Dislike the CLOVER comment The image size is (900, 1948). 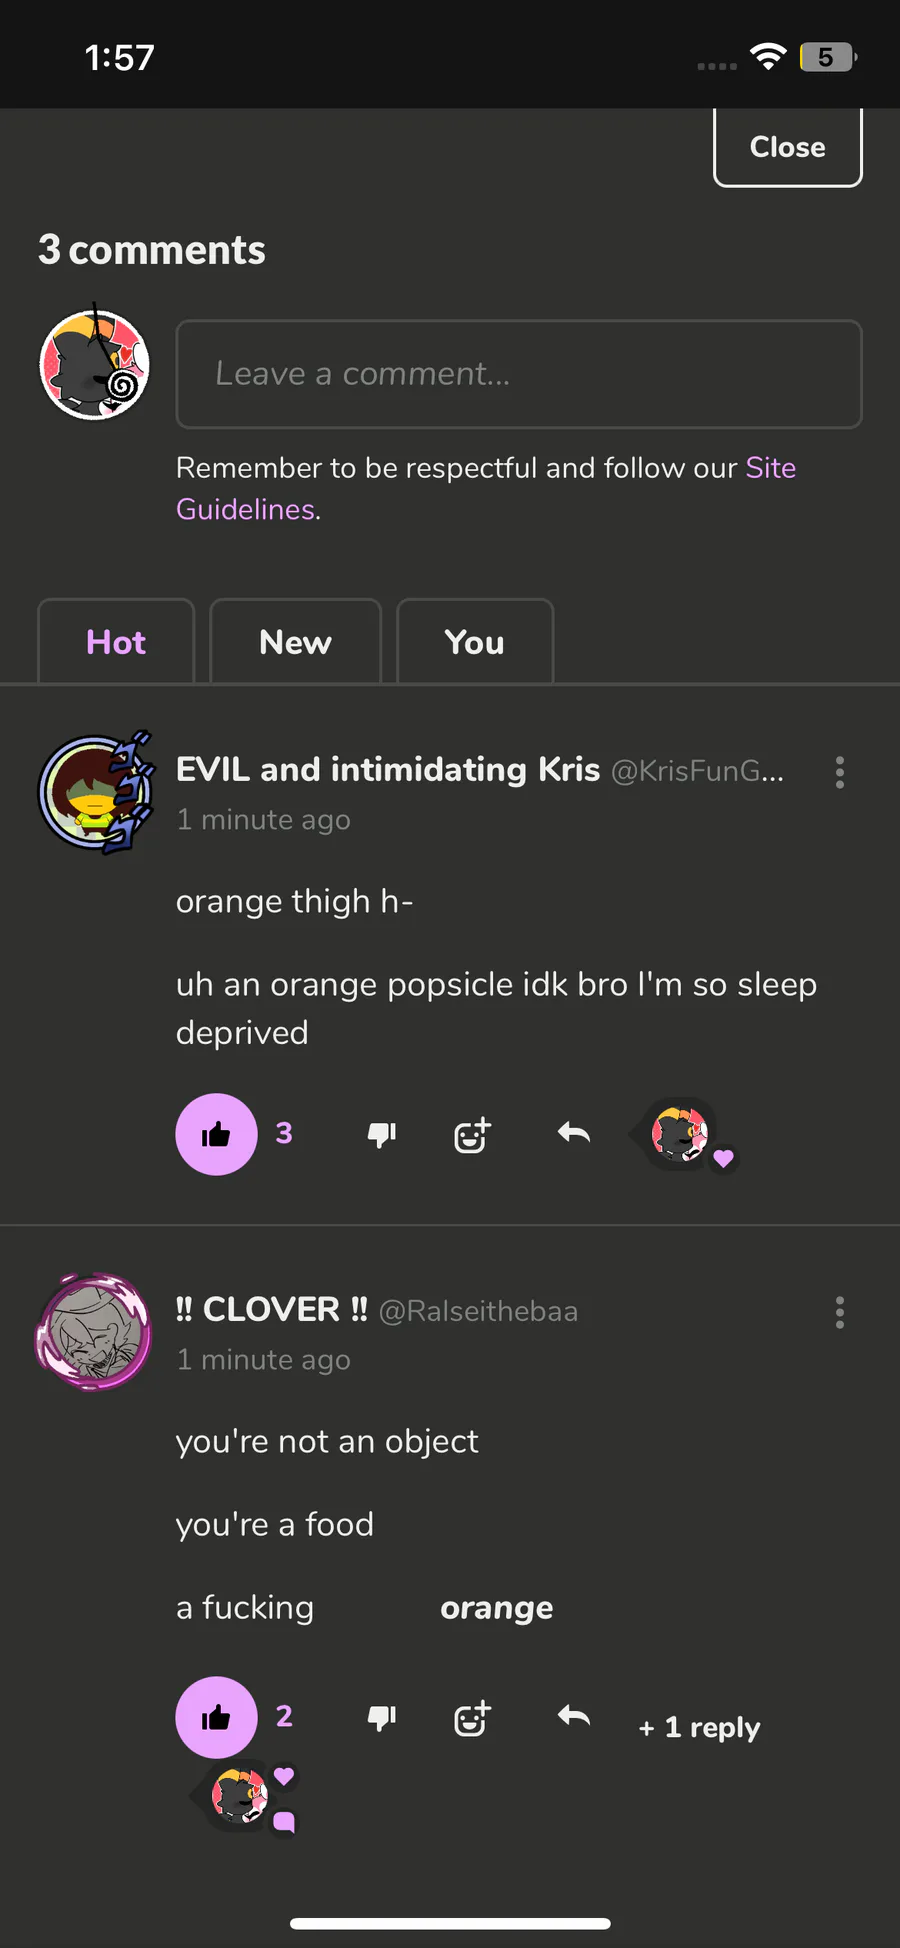[382, 1718]
